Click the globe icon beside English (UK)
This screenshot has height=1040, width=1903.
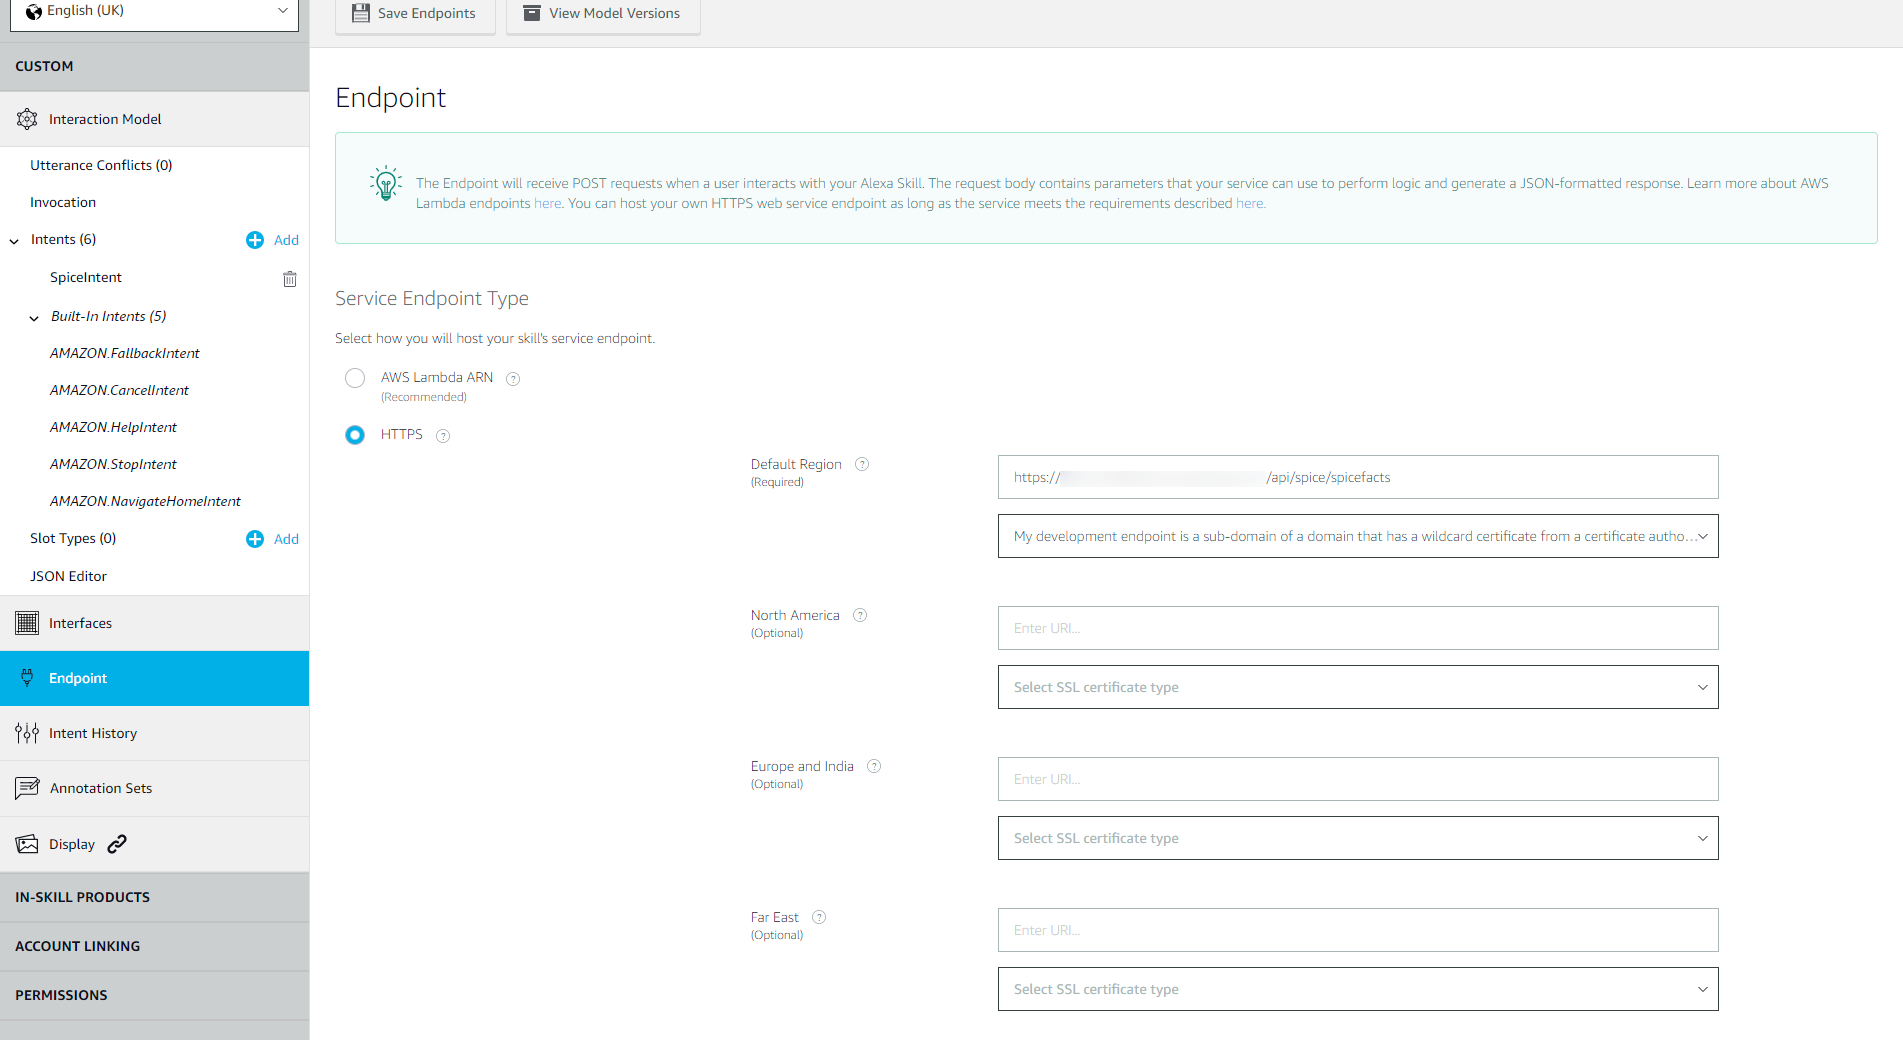point(34,11)
